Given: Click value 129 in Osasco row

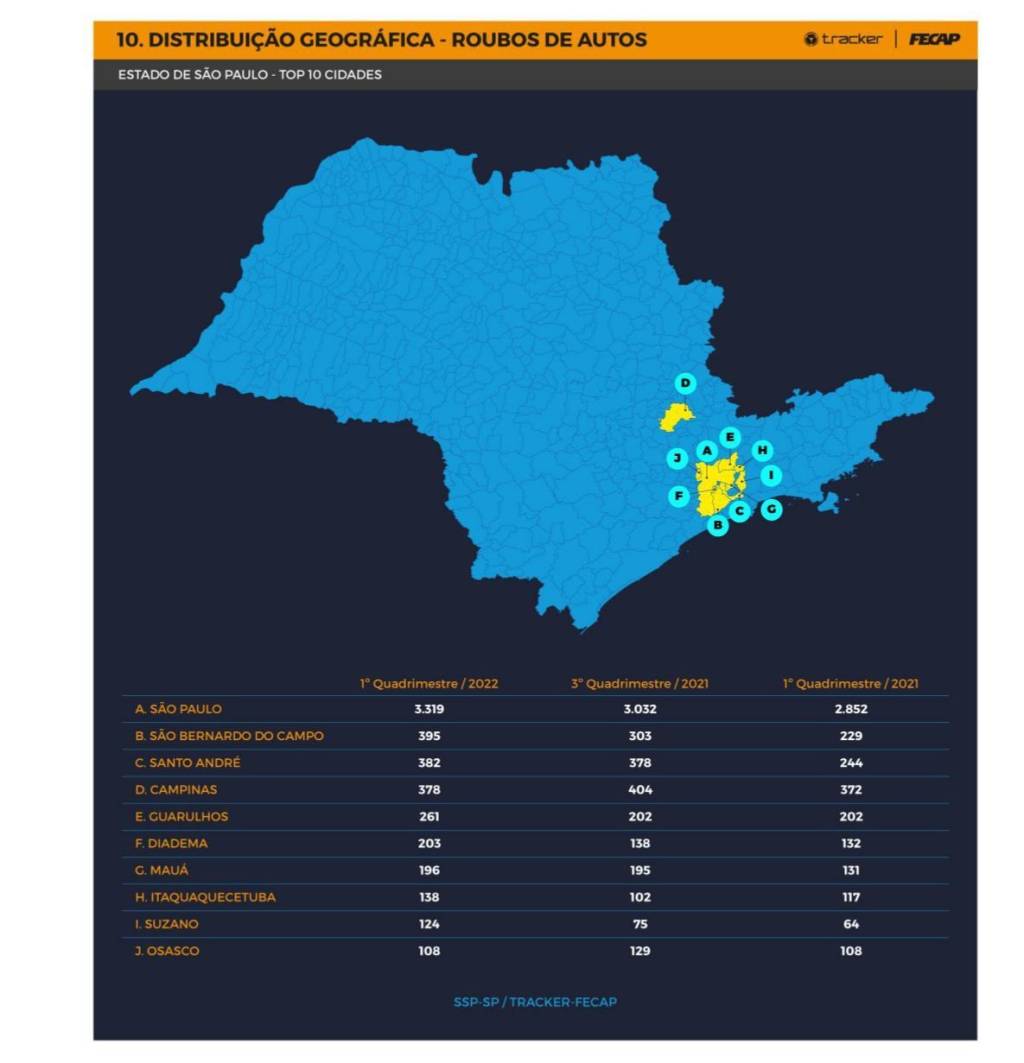Looking at the screenshot, I should pyautogui.click(x=640, y=951).
